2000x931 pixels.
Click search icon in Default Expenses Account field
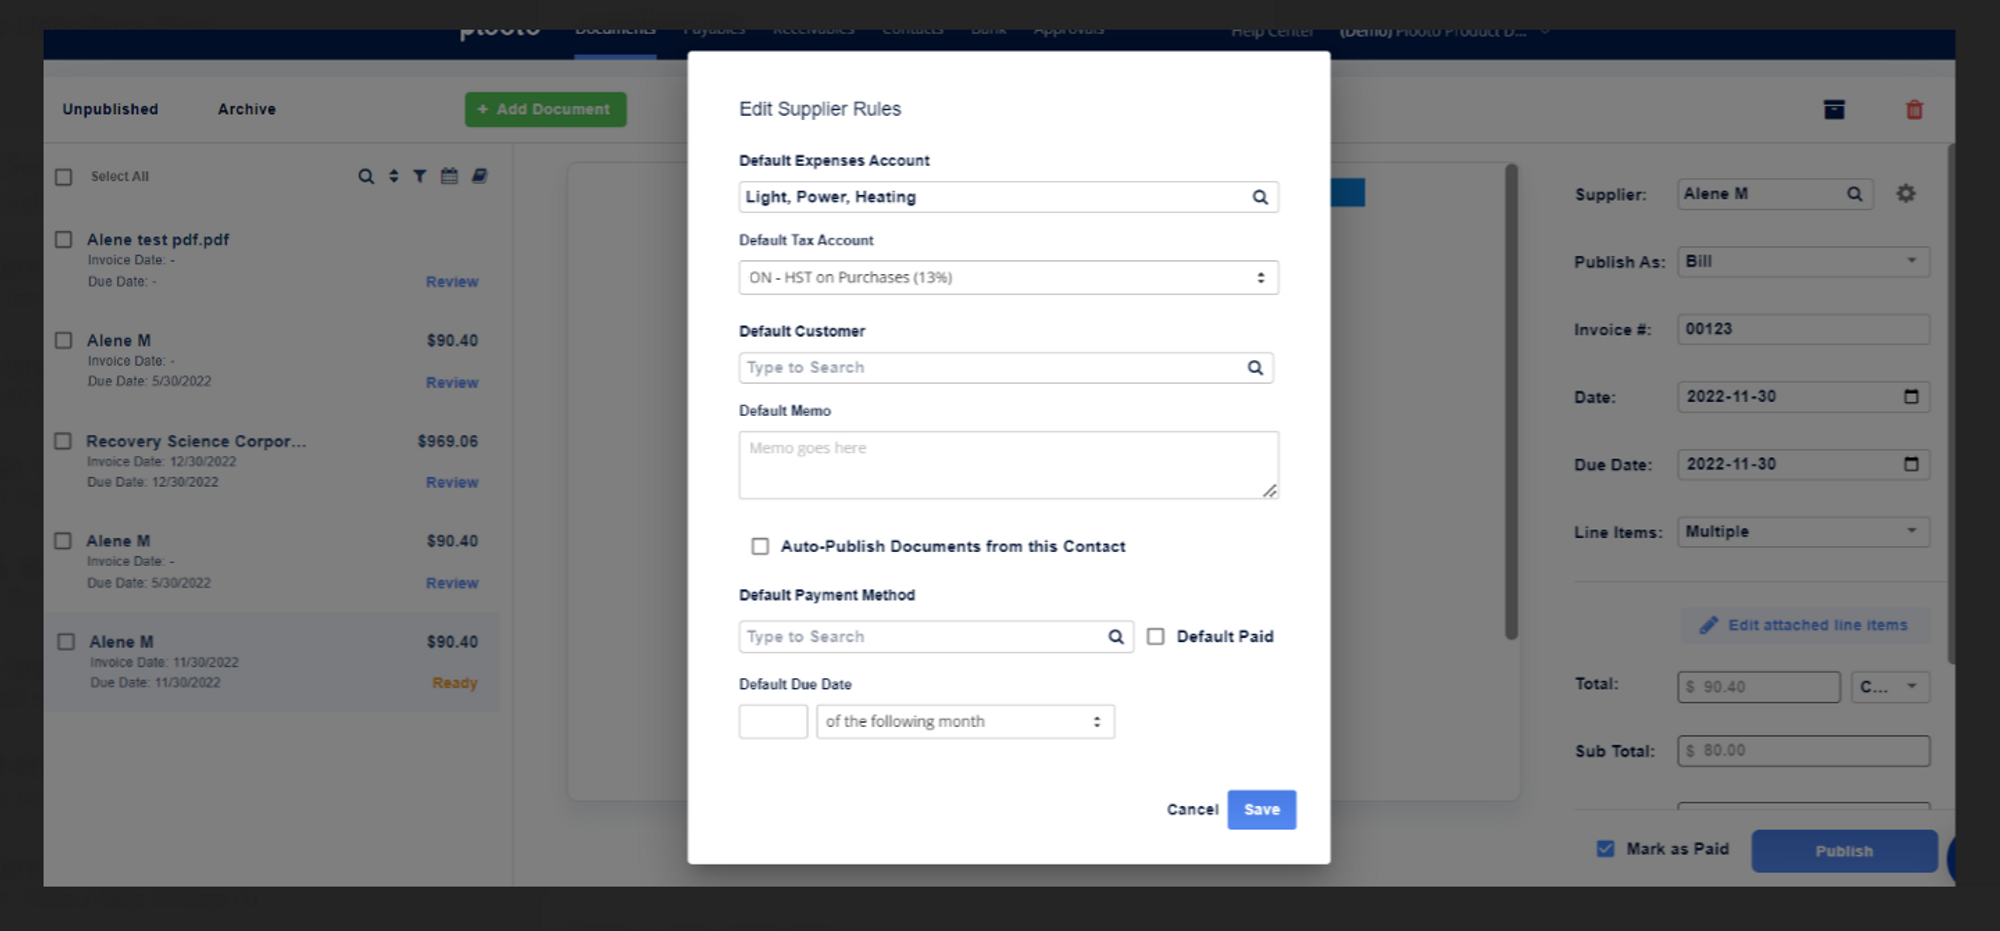point(1260,197)
